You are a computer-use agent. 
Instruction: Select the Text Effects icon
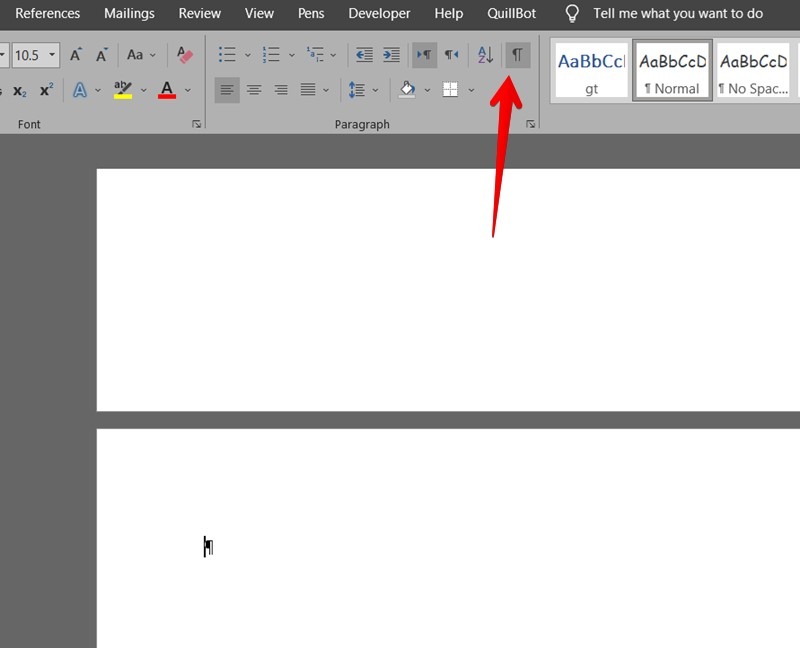point(79,90)
